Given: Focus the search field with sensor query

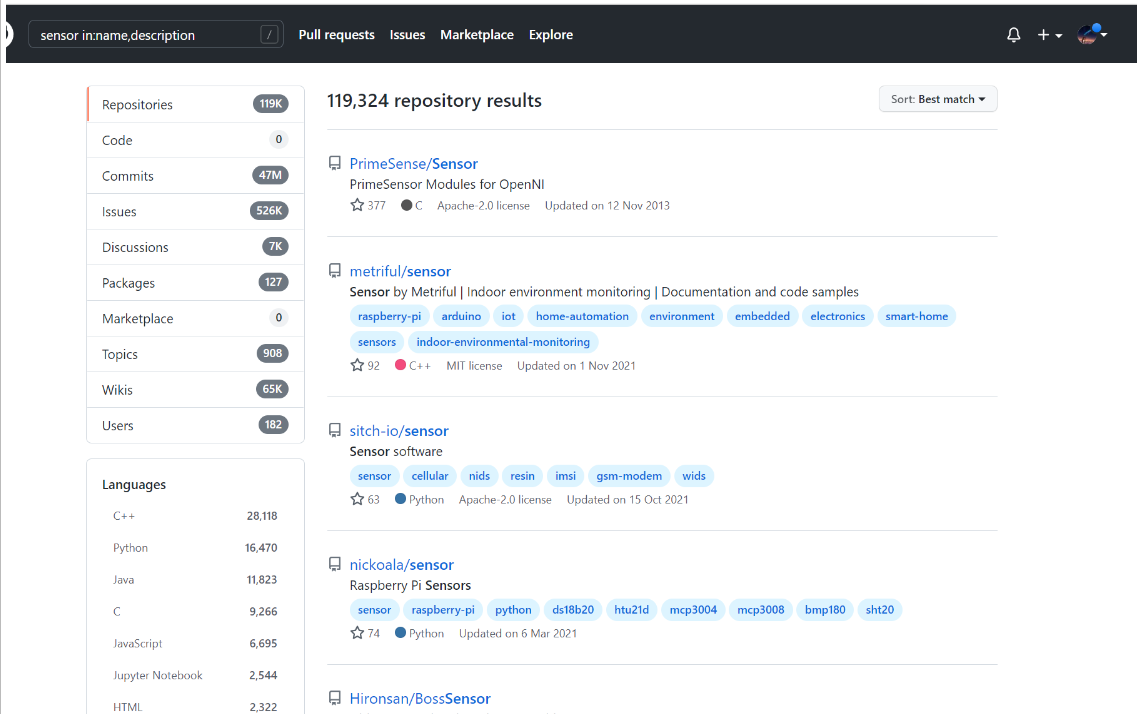Looking at the screenshot, I should [155, 35].
